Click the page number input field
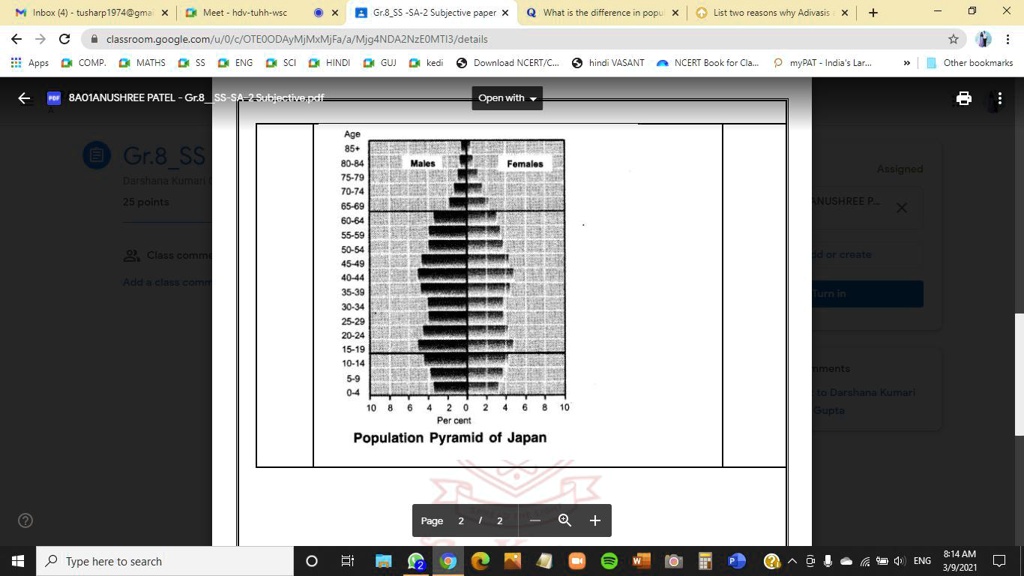 coord(461,520)
